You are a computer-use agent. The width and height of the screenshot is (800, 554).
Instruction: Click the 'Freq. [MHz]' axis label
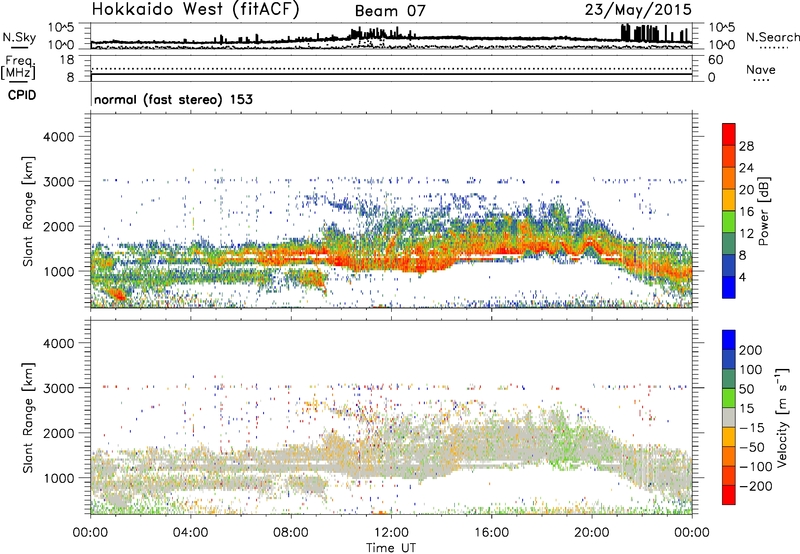click(19, 67)
